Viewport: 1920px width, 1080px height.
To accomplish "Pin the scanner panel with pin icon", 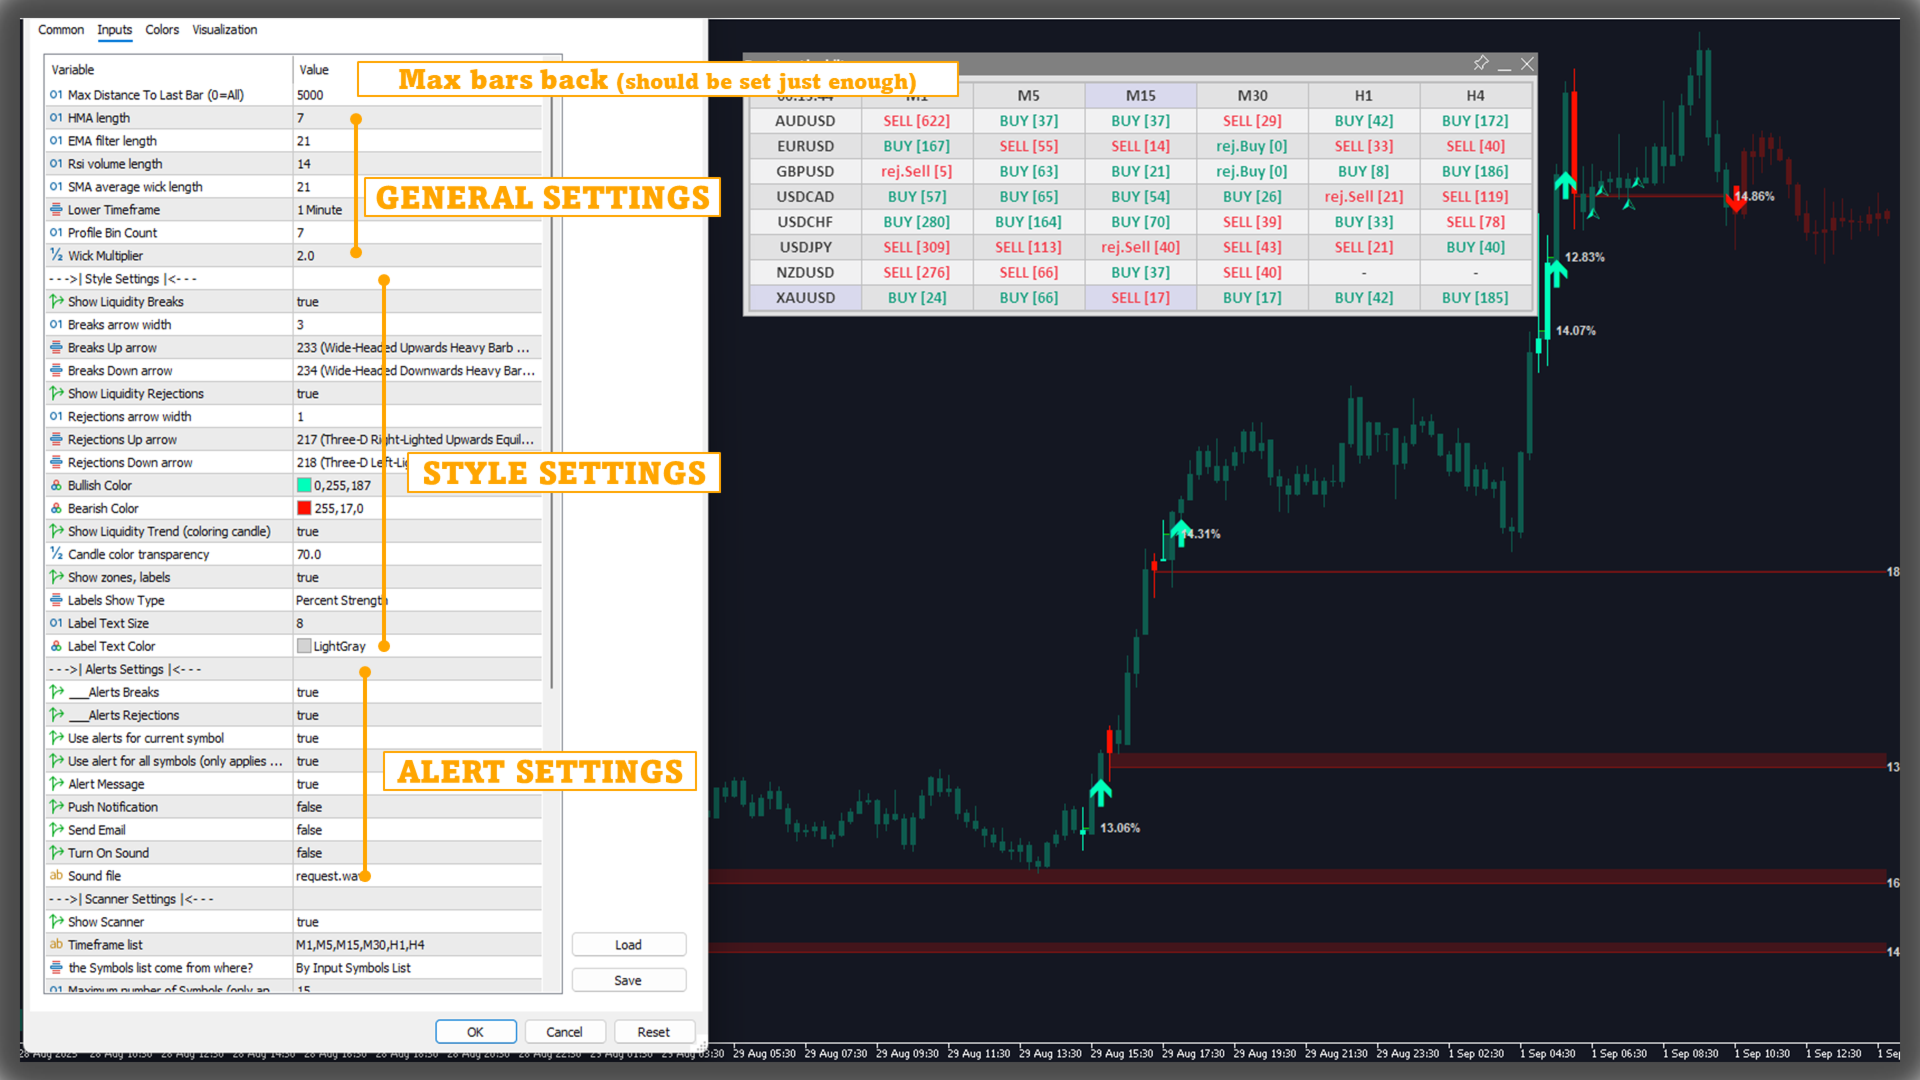I will click(x=1481, y=63).
